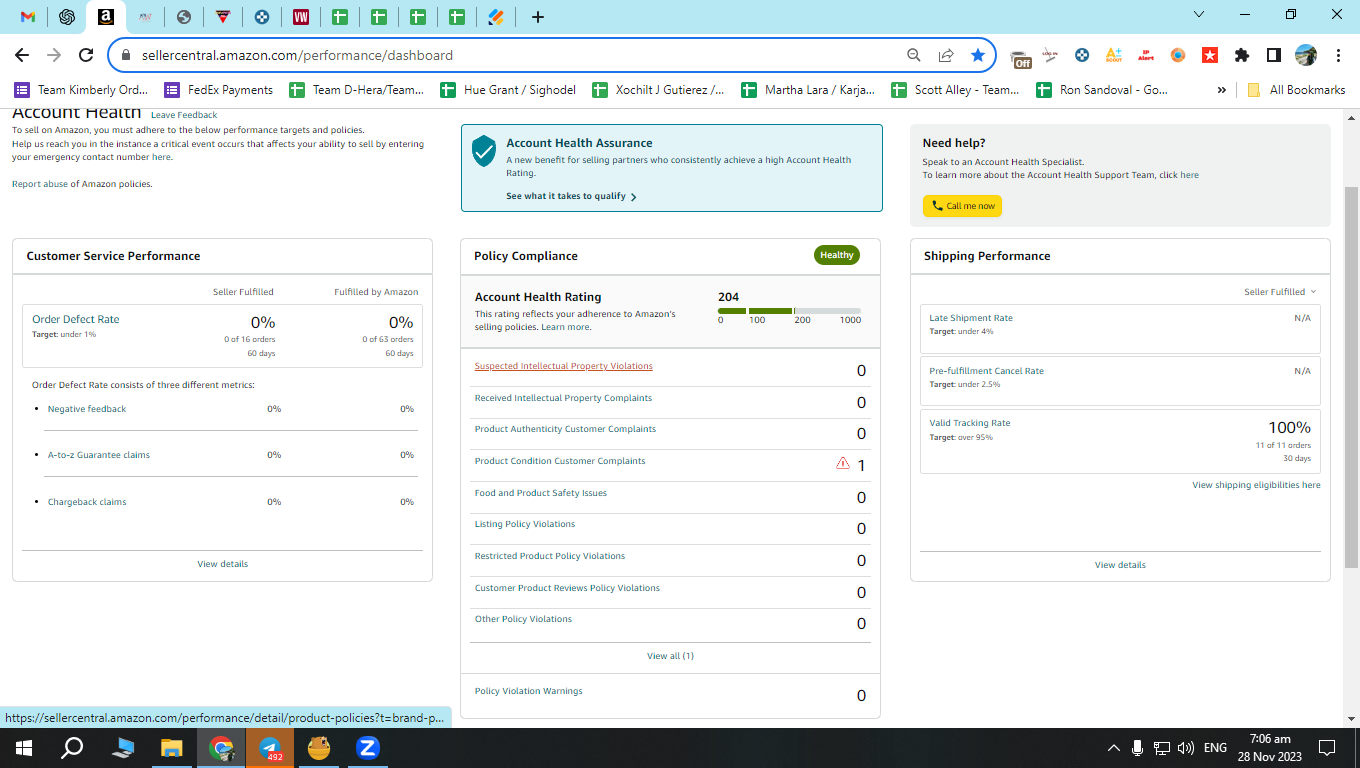Reload the Seller Central page

pyautogui.click(x=86, y=56)
